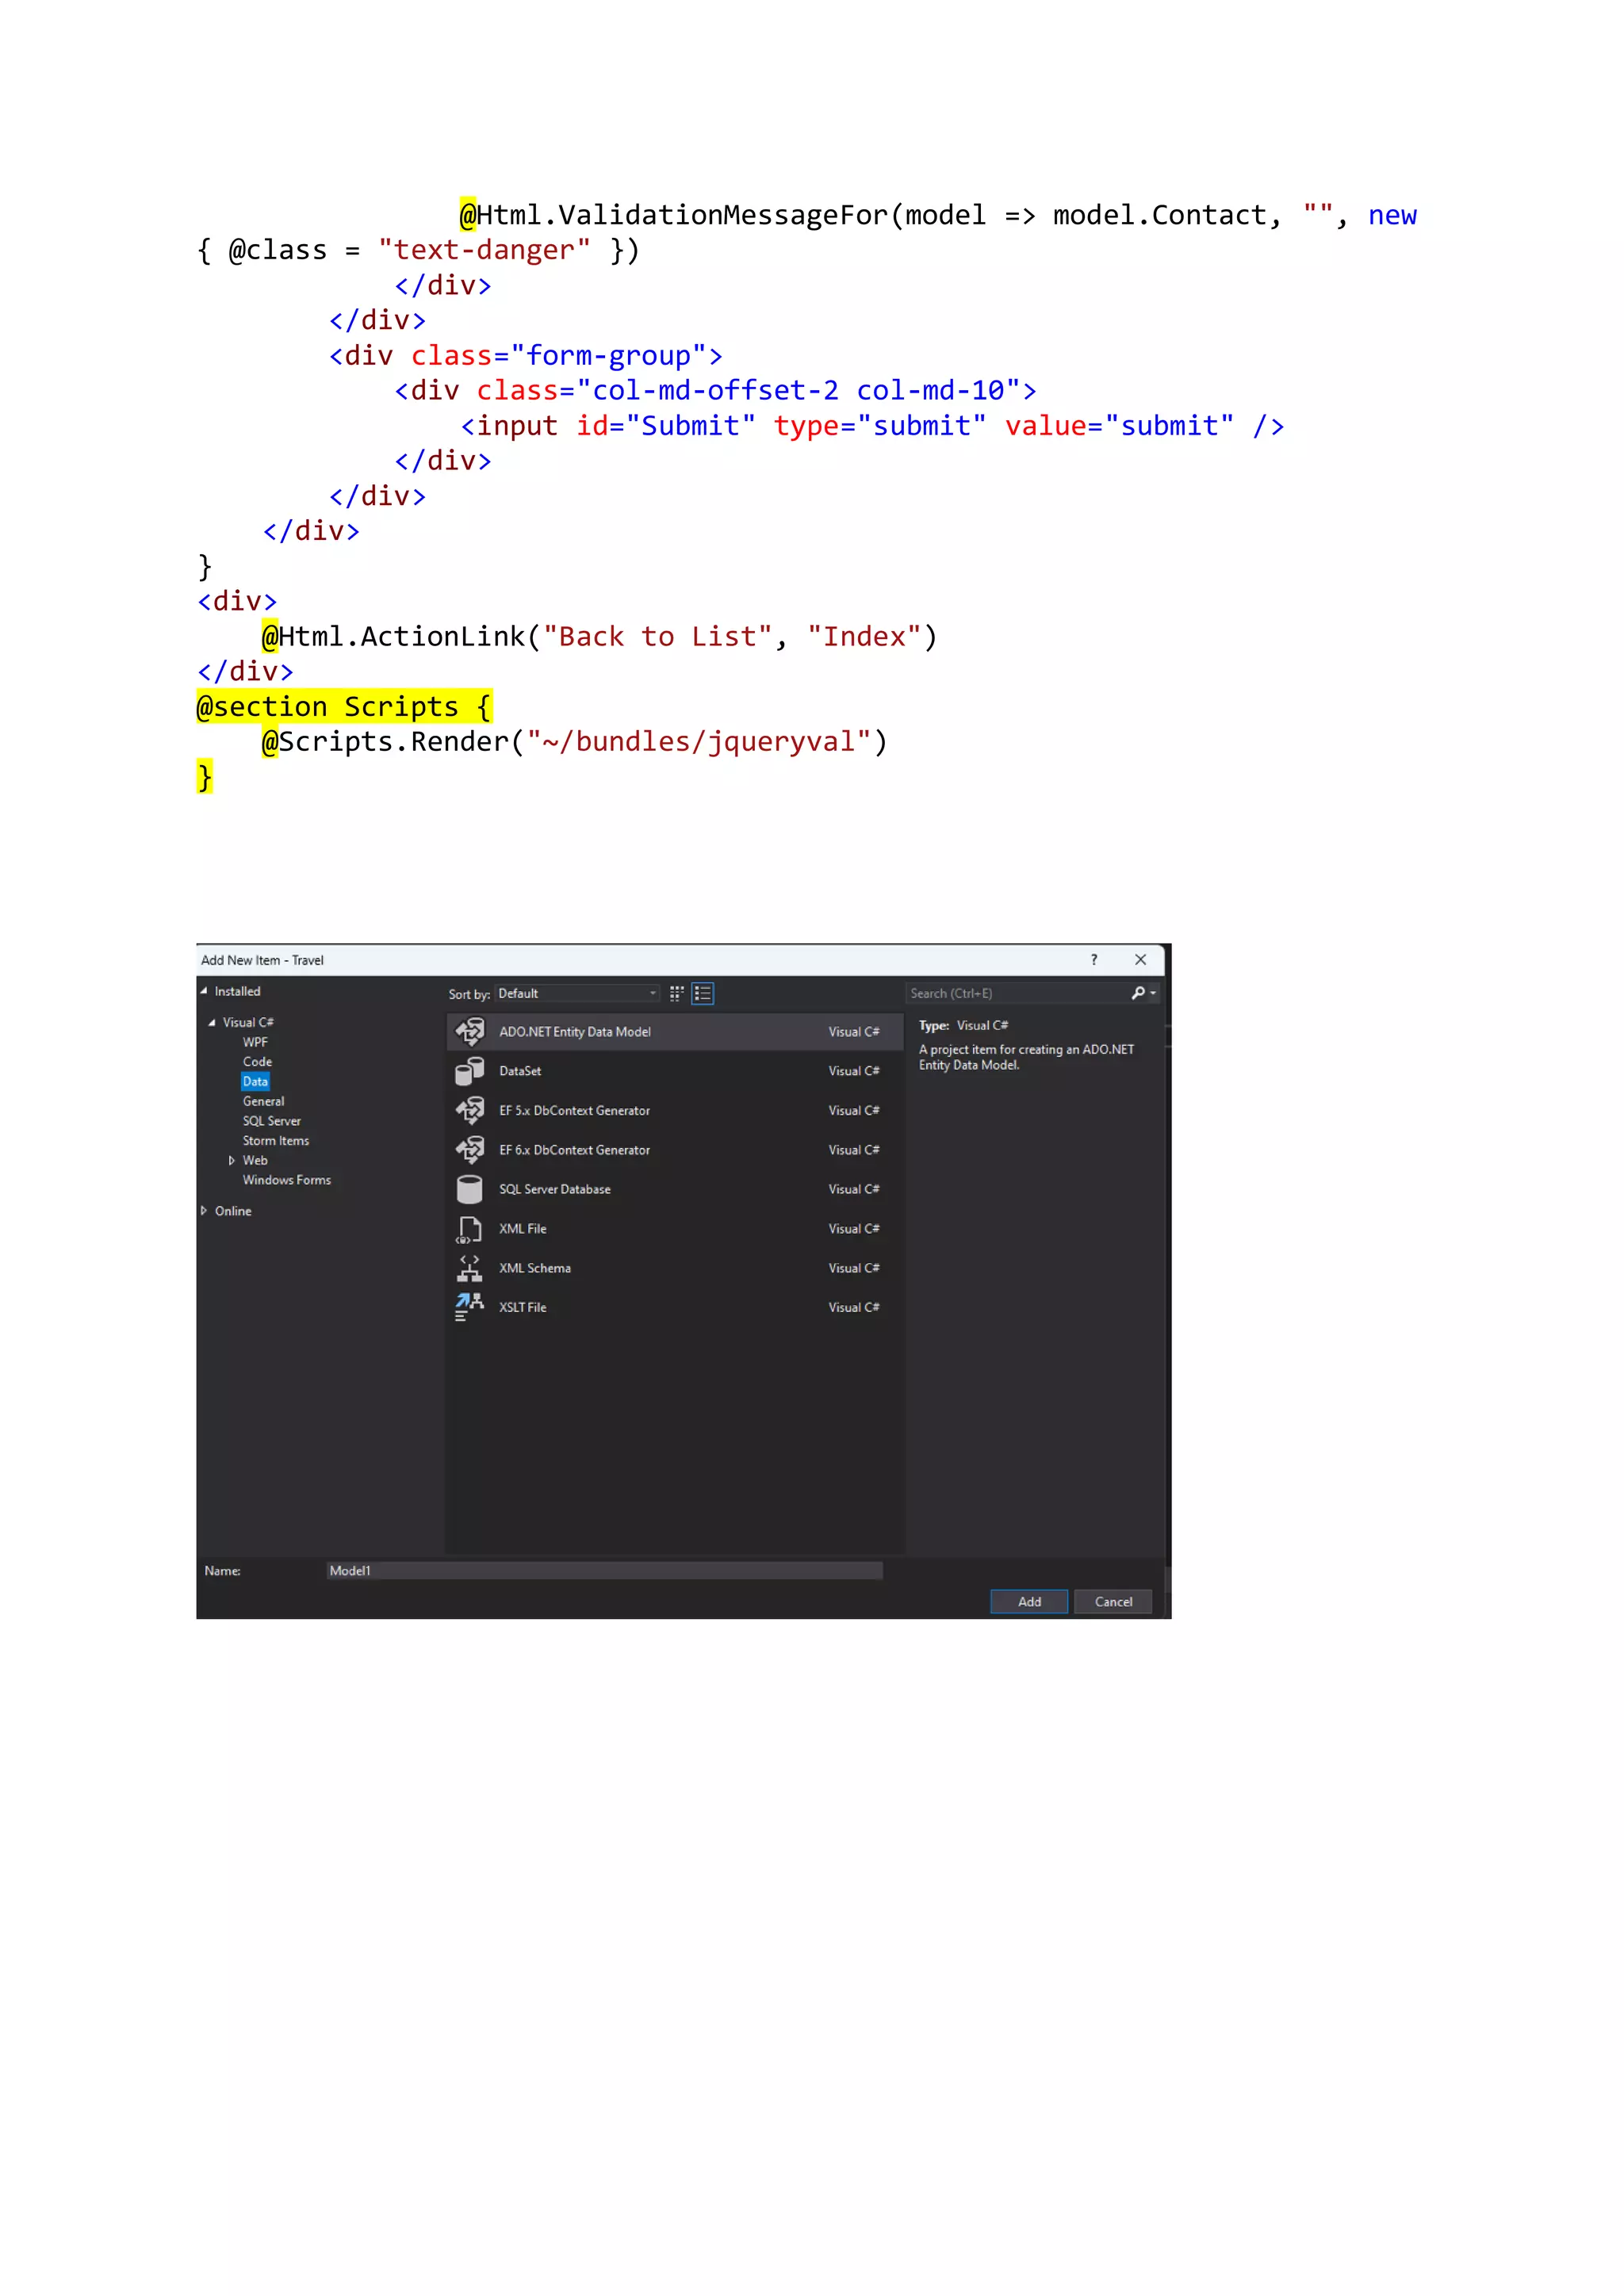Click the search magnifier icon
The image size is (1624, 2296).
(1138, 993)
